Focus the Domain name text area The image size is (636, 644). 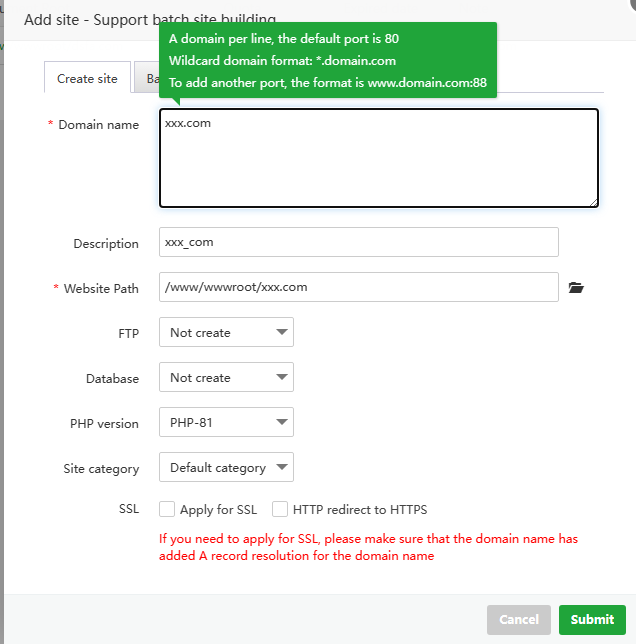pos(379,158)
